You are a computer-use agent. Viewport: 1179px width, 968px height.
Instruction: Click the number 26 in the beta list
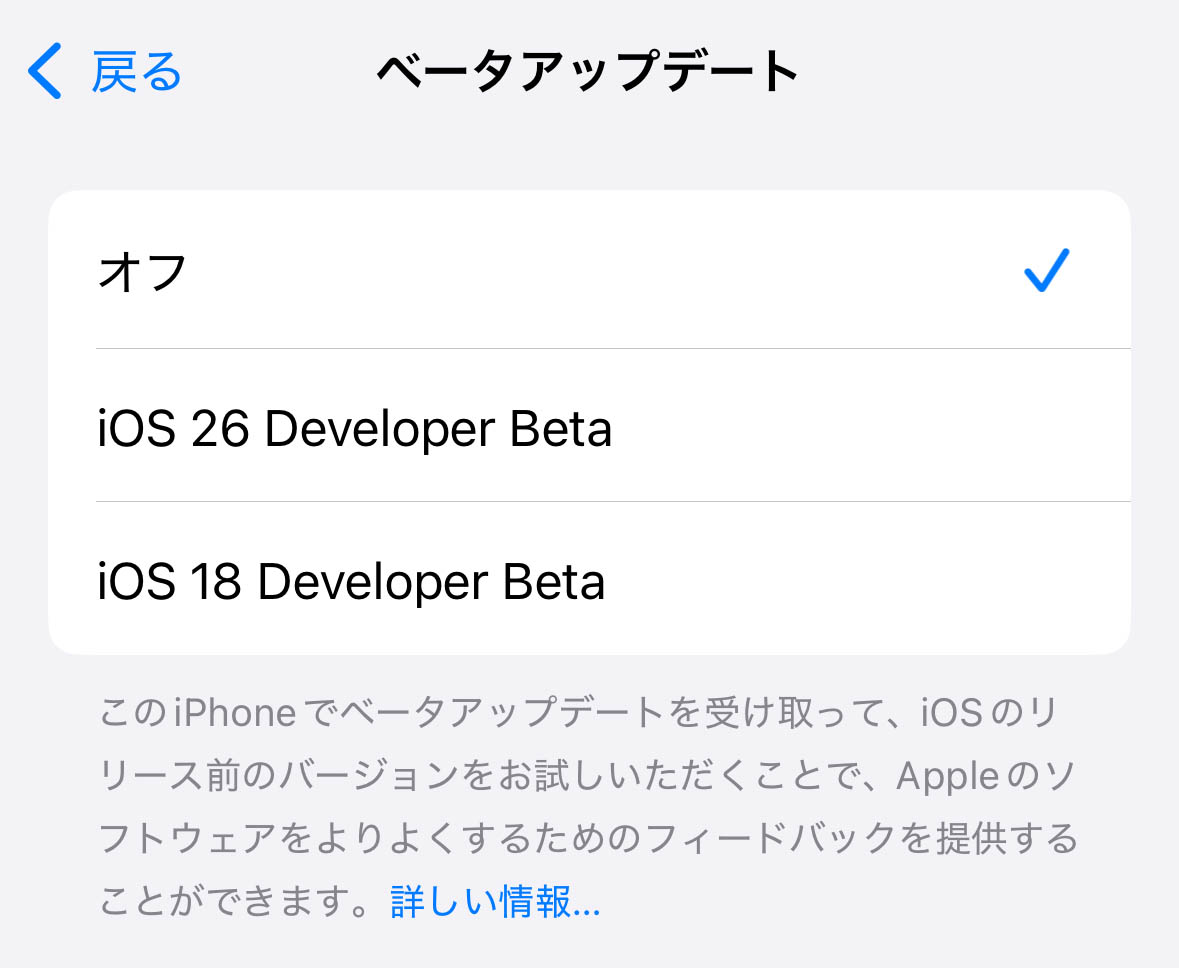pyautogui.click(x=220, y=429)
